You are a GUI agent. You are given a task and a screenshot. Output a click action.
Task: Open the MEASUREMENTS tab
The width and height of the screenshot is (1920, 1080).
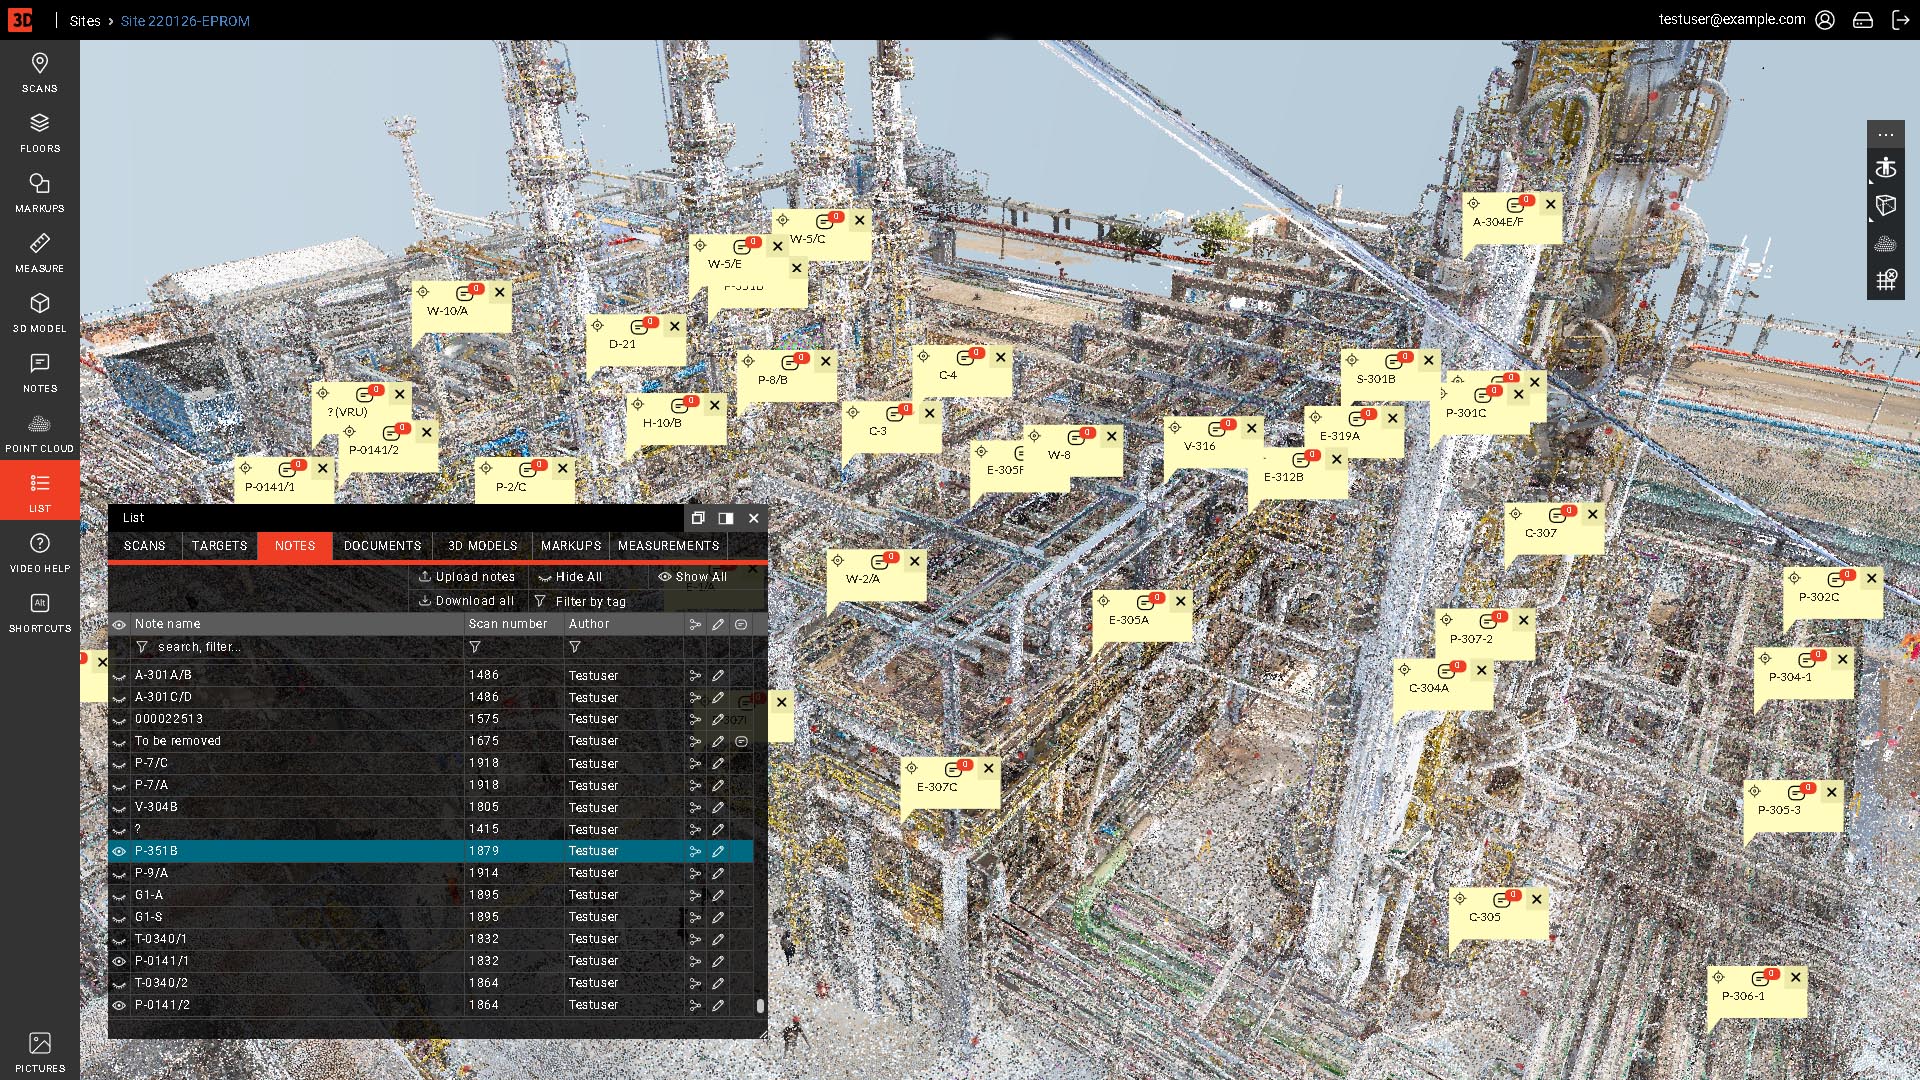(668, 546)
